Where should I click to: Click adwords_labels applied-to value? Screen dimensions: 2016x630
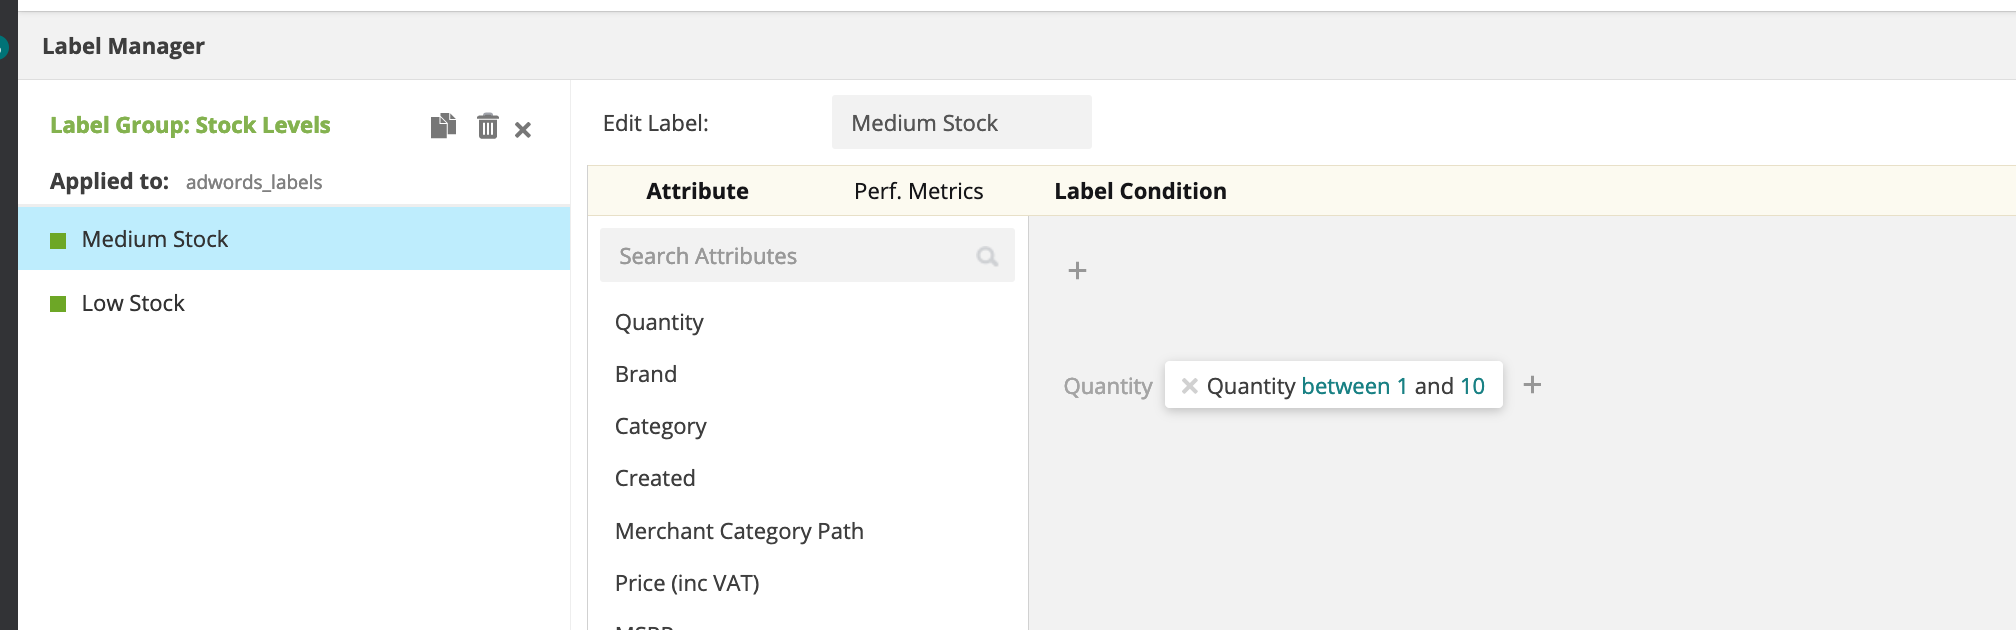tap(254, 182)
